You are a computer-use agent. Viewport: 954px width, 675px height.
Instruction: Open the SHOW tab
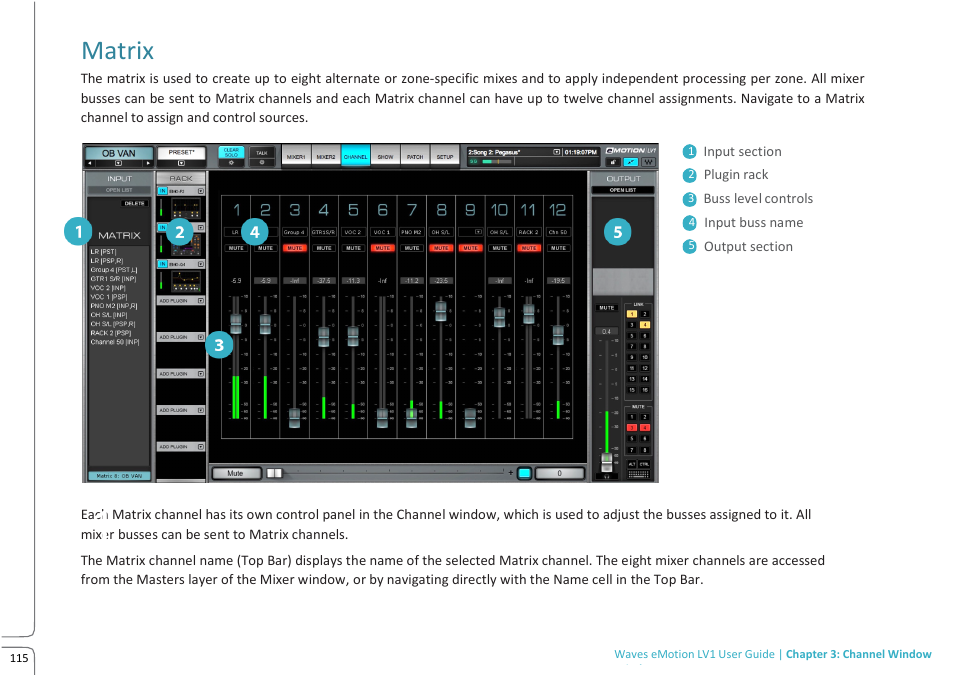tap(385, 156)
